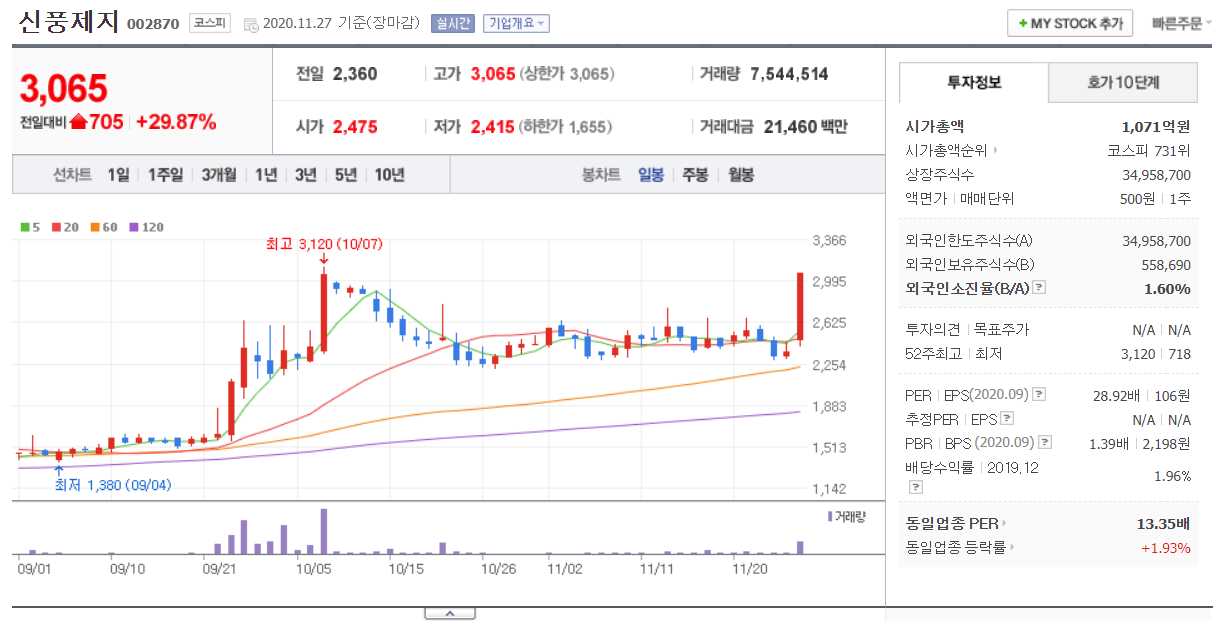The width and height of the screenshot is (1227, 621).
Task: Click help icon next to 외국인소진율(B/A)
Action: (1039, 288)
